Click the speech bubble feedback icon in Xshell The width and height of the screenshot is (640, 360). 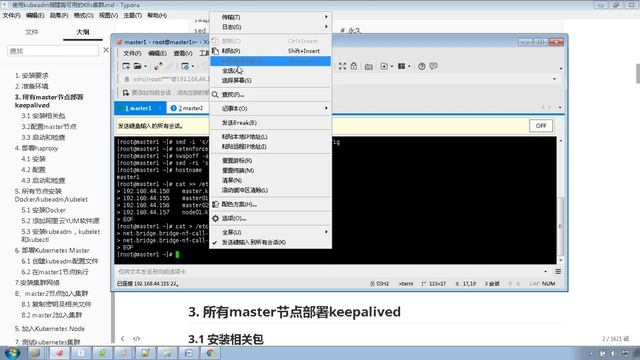pos(433,66)
